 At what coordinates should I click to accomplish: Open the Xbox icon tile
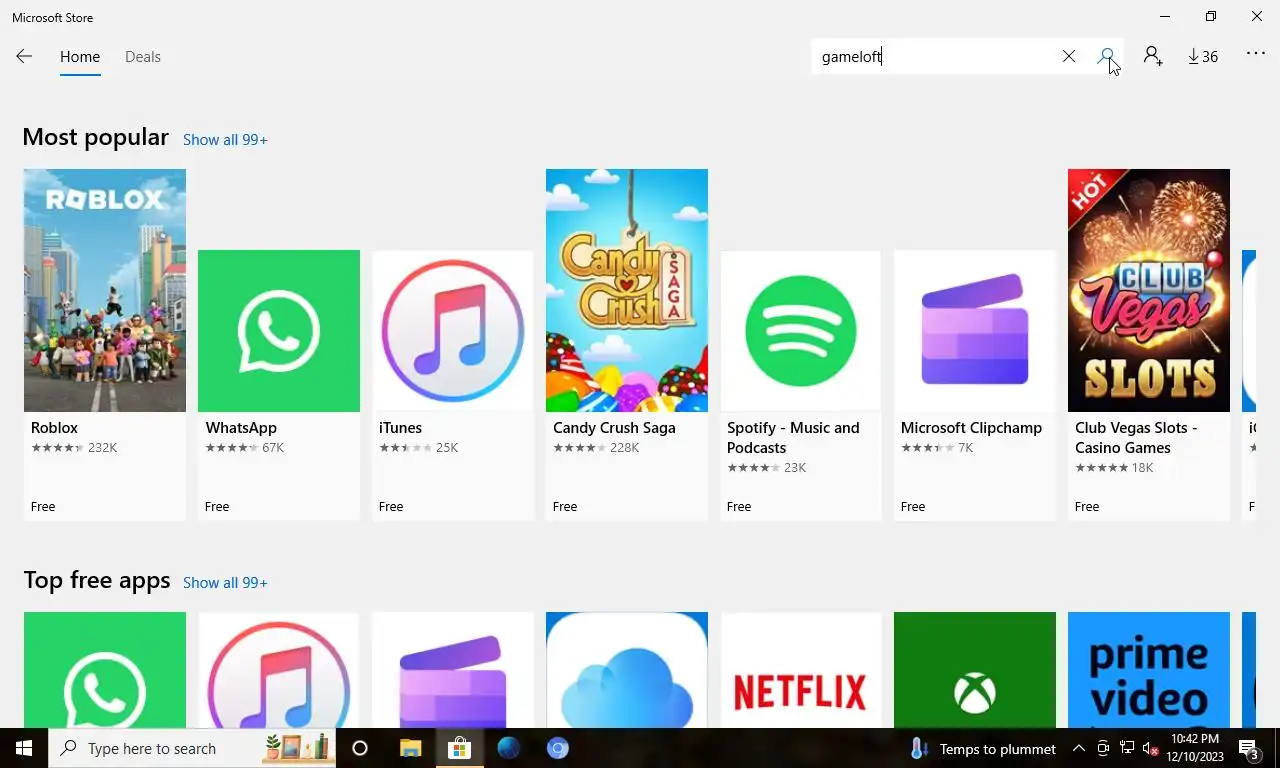click(975, 670)
